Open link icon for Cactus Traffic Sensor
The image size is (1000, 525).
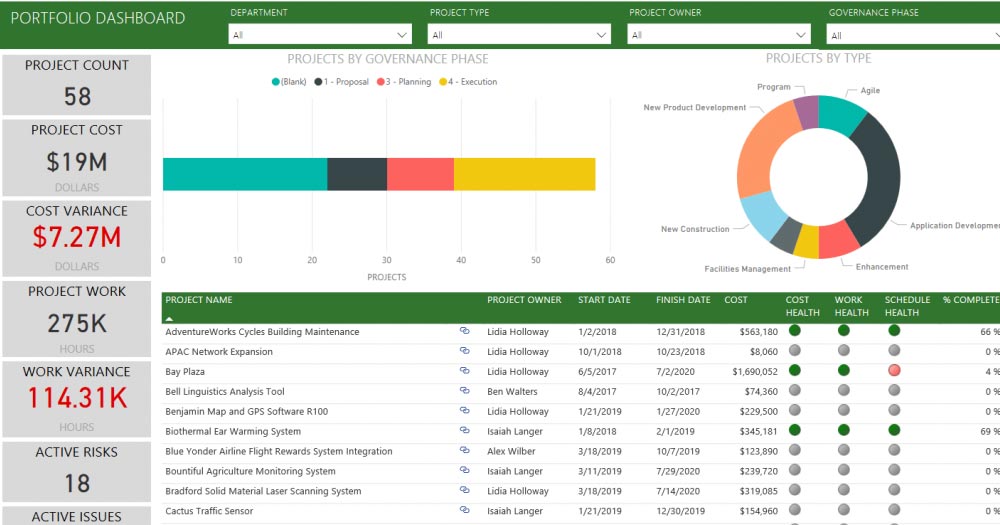click(x=464, y=510)
